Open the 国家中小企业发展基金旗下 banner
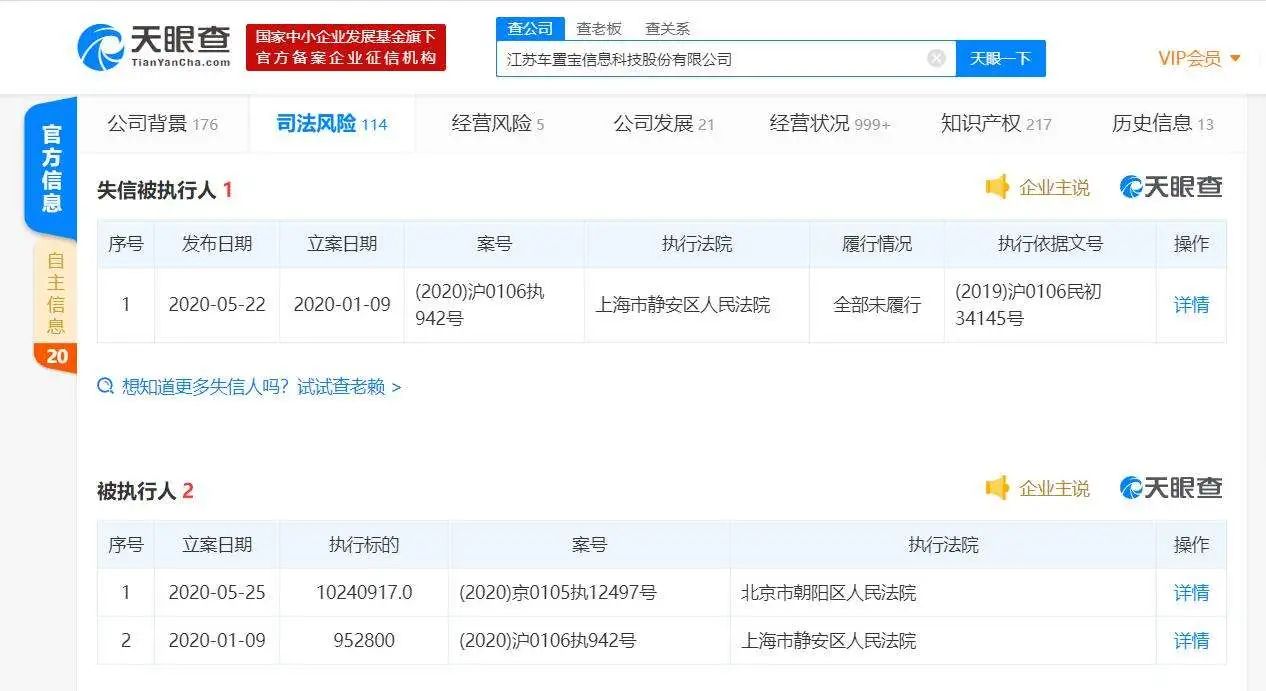The image size is (1266, 691). click(346, 47)
